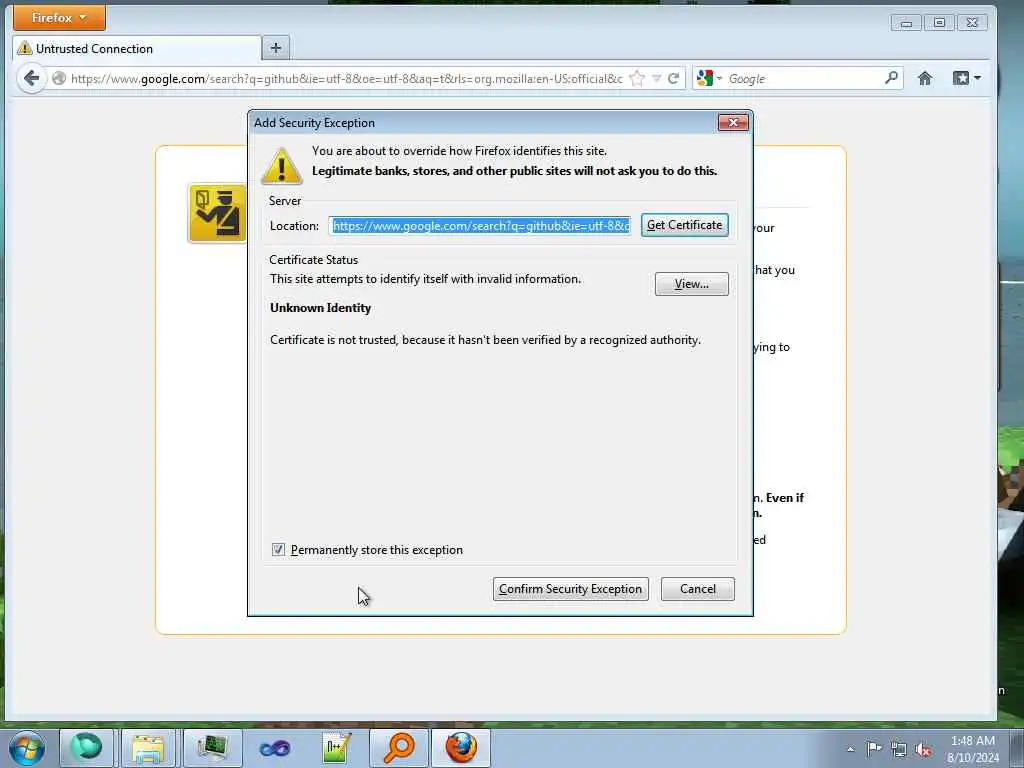Open the blue infinity app in taskbar

[x=274, y=748]
